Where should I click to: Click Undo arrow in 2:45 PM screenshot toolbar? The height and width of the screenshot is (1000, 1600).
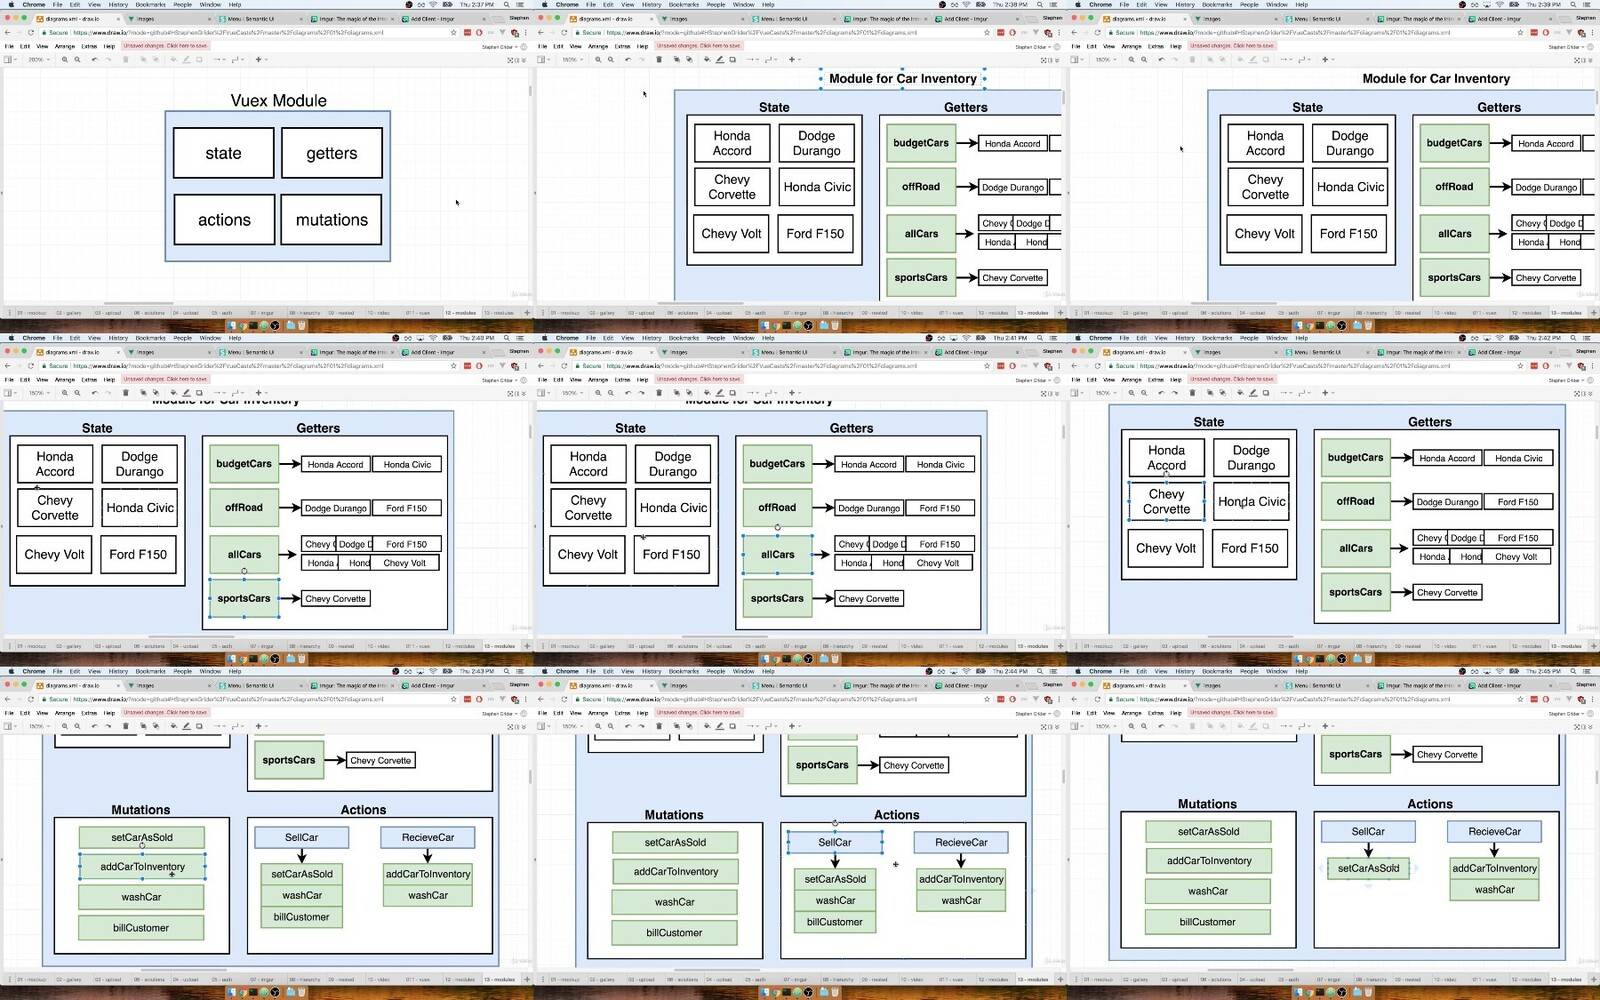coord(1161,726)
